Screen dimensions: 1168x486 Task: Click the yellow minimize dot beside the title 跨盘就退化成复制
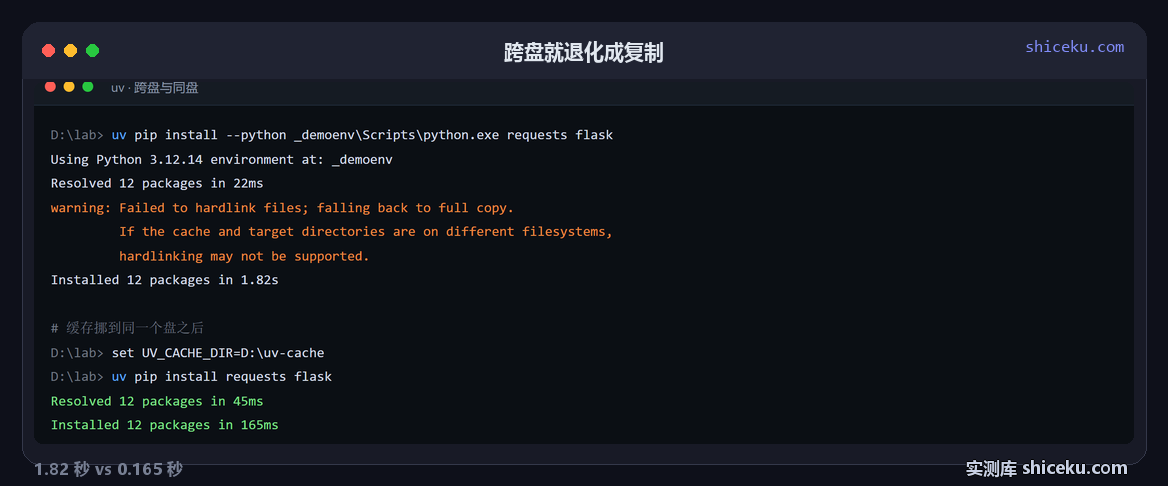[70, 51]
